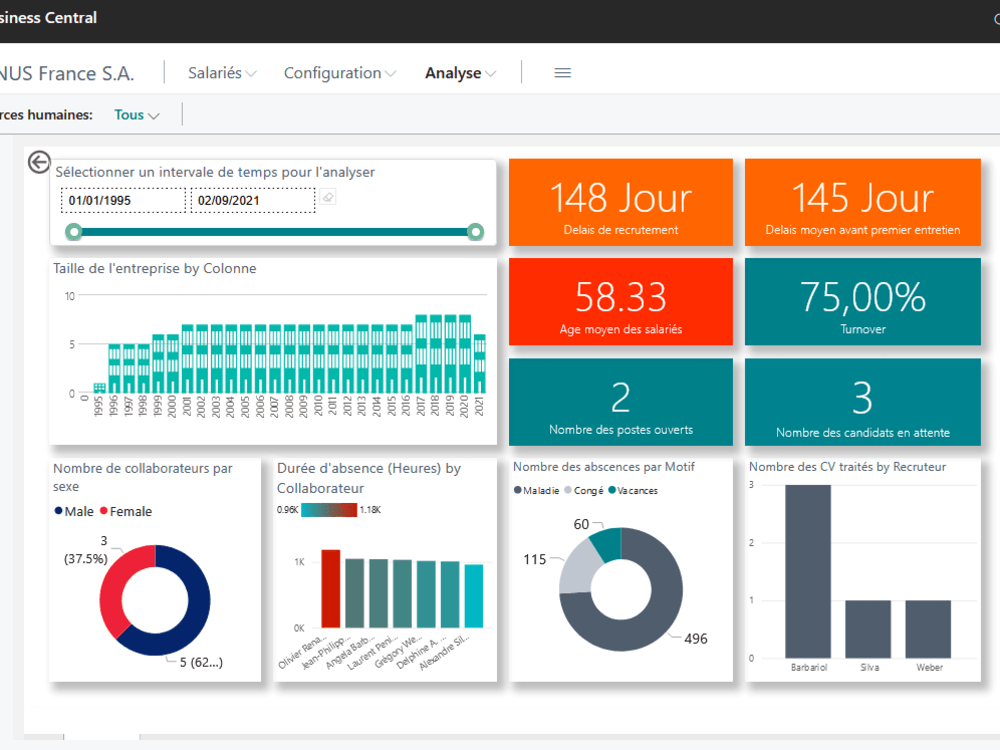Click the back arrow icon on the report
The height and width of the screenshot is (750, 1000).
(39, 162)
